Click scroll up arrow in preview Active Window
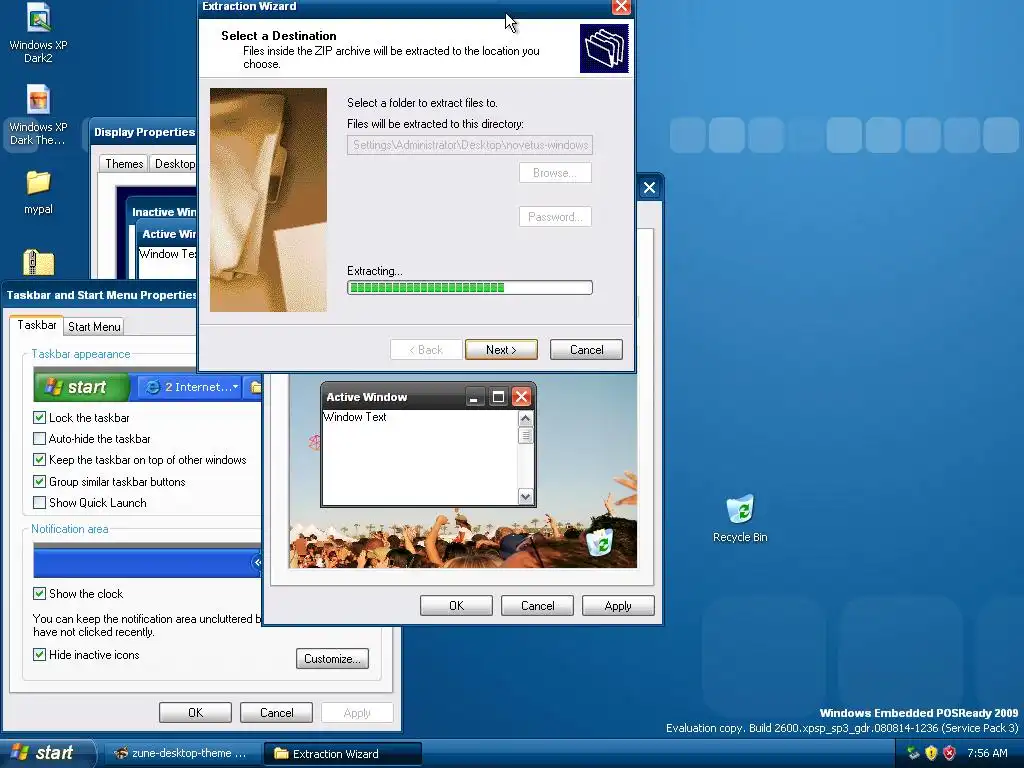 [x=525, y=418]
